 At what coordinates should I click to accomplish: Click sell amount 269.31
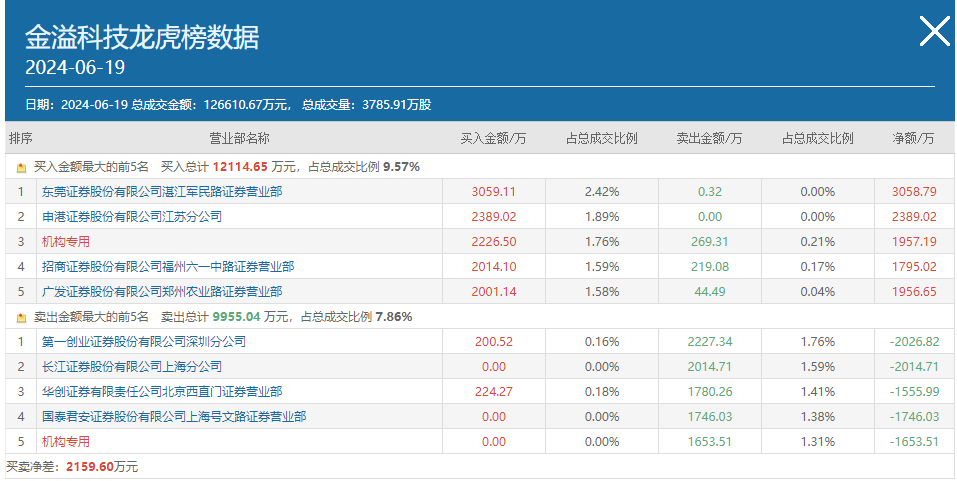[710, 242]
